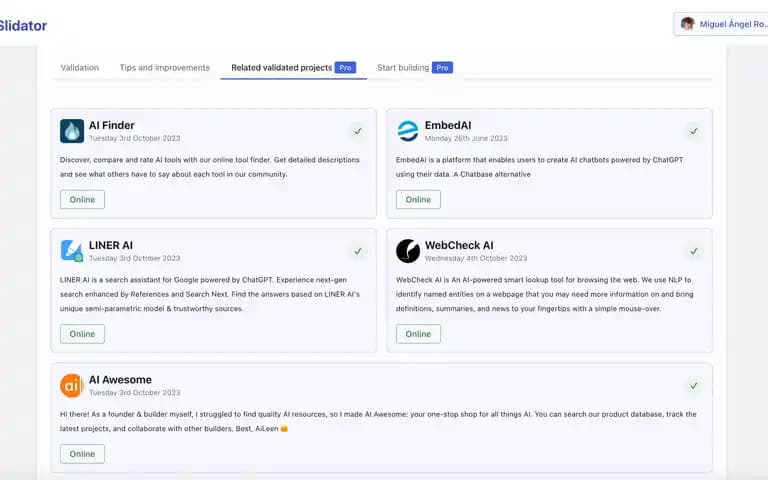Image resolution: width=768 pixels, height=480 pixels.
Task: Click the checkmark icon on AI Finder card
Action: (358, 131)
